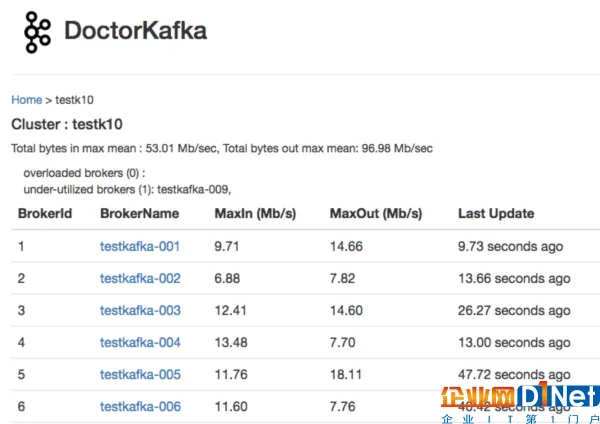Open broker testkafka-002 details
Screen dimensions: 600x424
(x=140, y=278)
